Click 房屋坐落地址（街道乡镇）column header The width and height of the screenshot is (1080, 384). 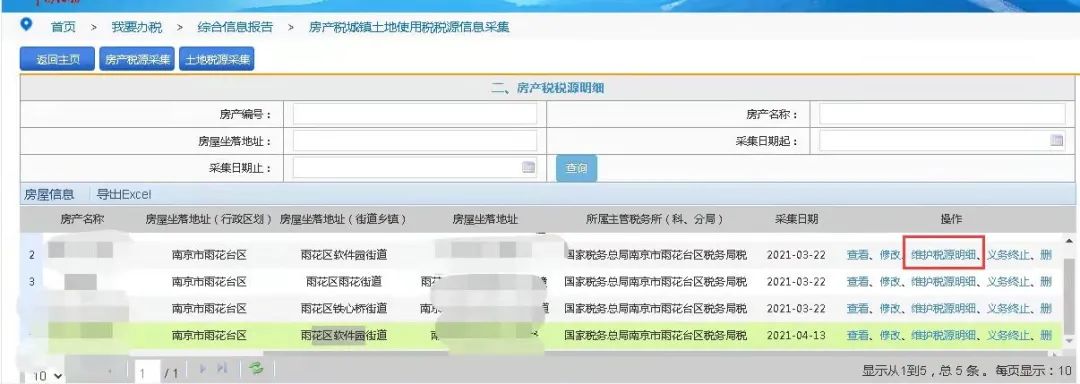point(343,220)
